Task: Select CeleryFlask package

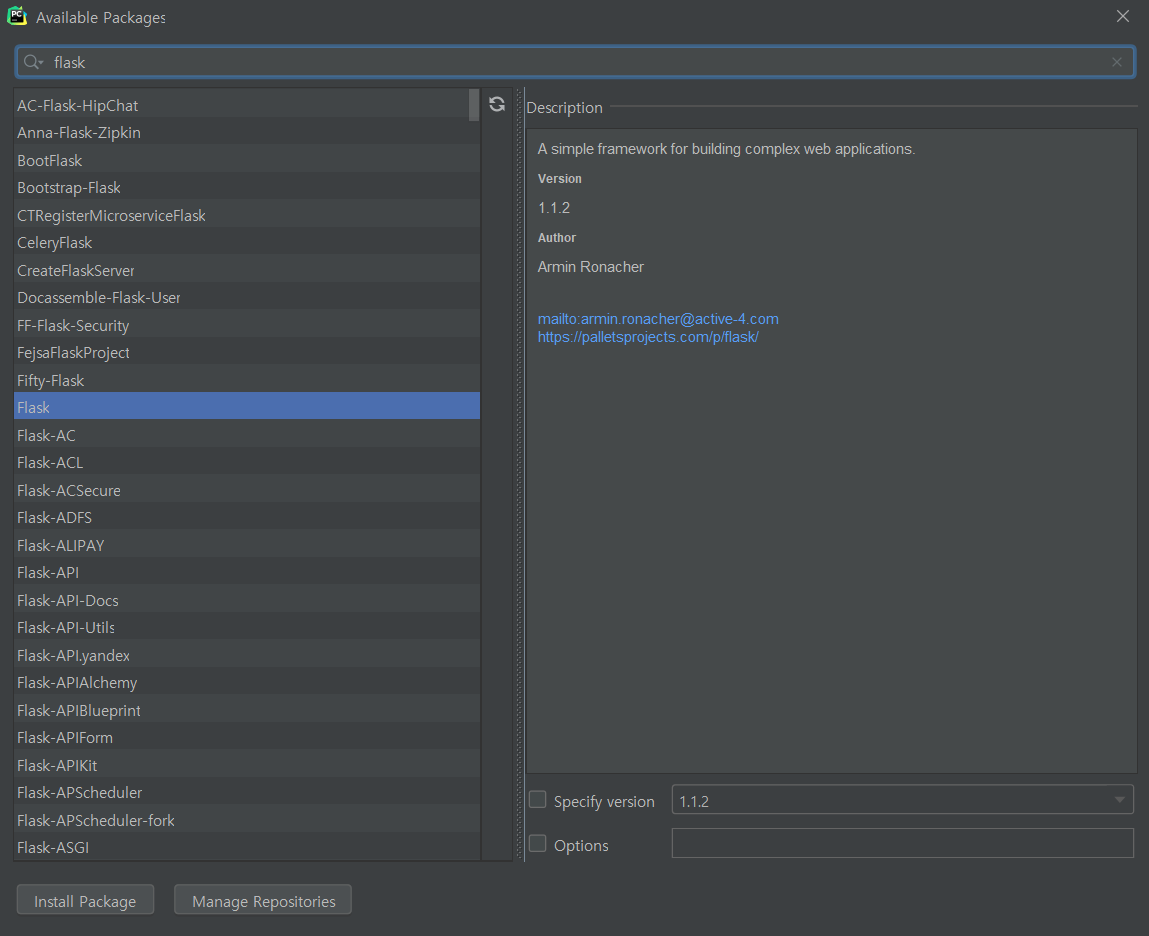Action: click(247, 243)
